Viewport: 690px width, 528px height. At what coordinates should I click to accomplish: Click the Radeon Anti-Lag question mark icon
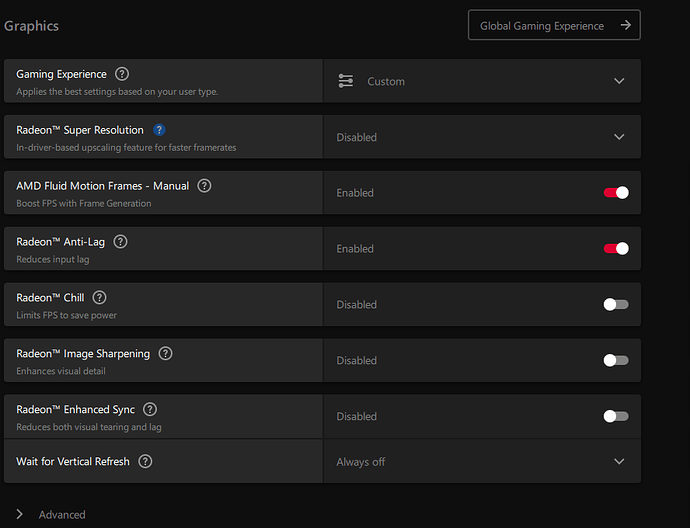point(120,242)
